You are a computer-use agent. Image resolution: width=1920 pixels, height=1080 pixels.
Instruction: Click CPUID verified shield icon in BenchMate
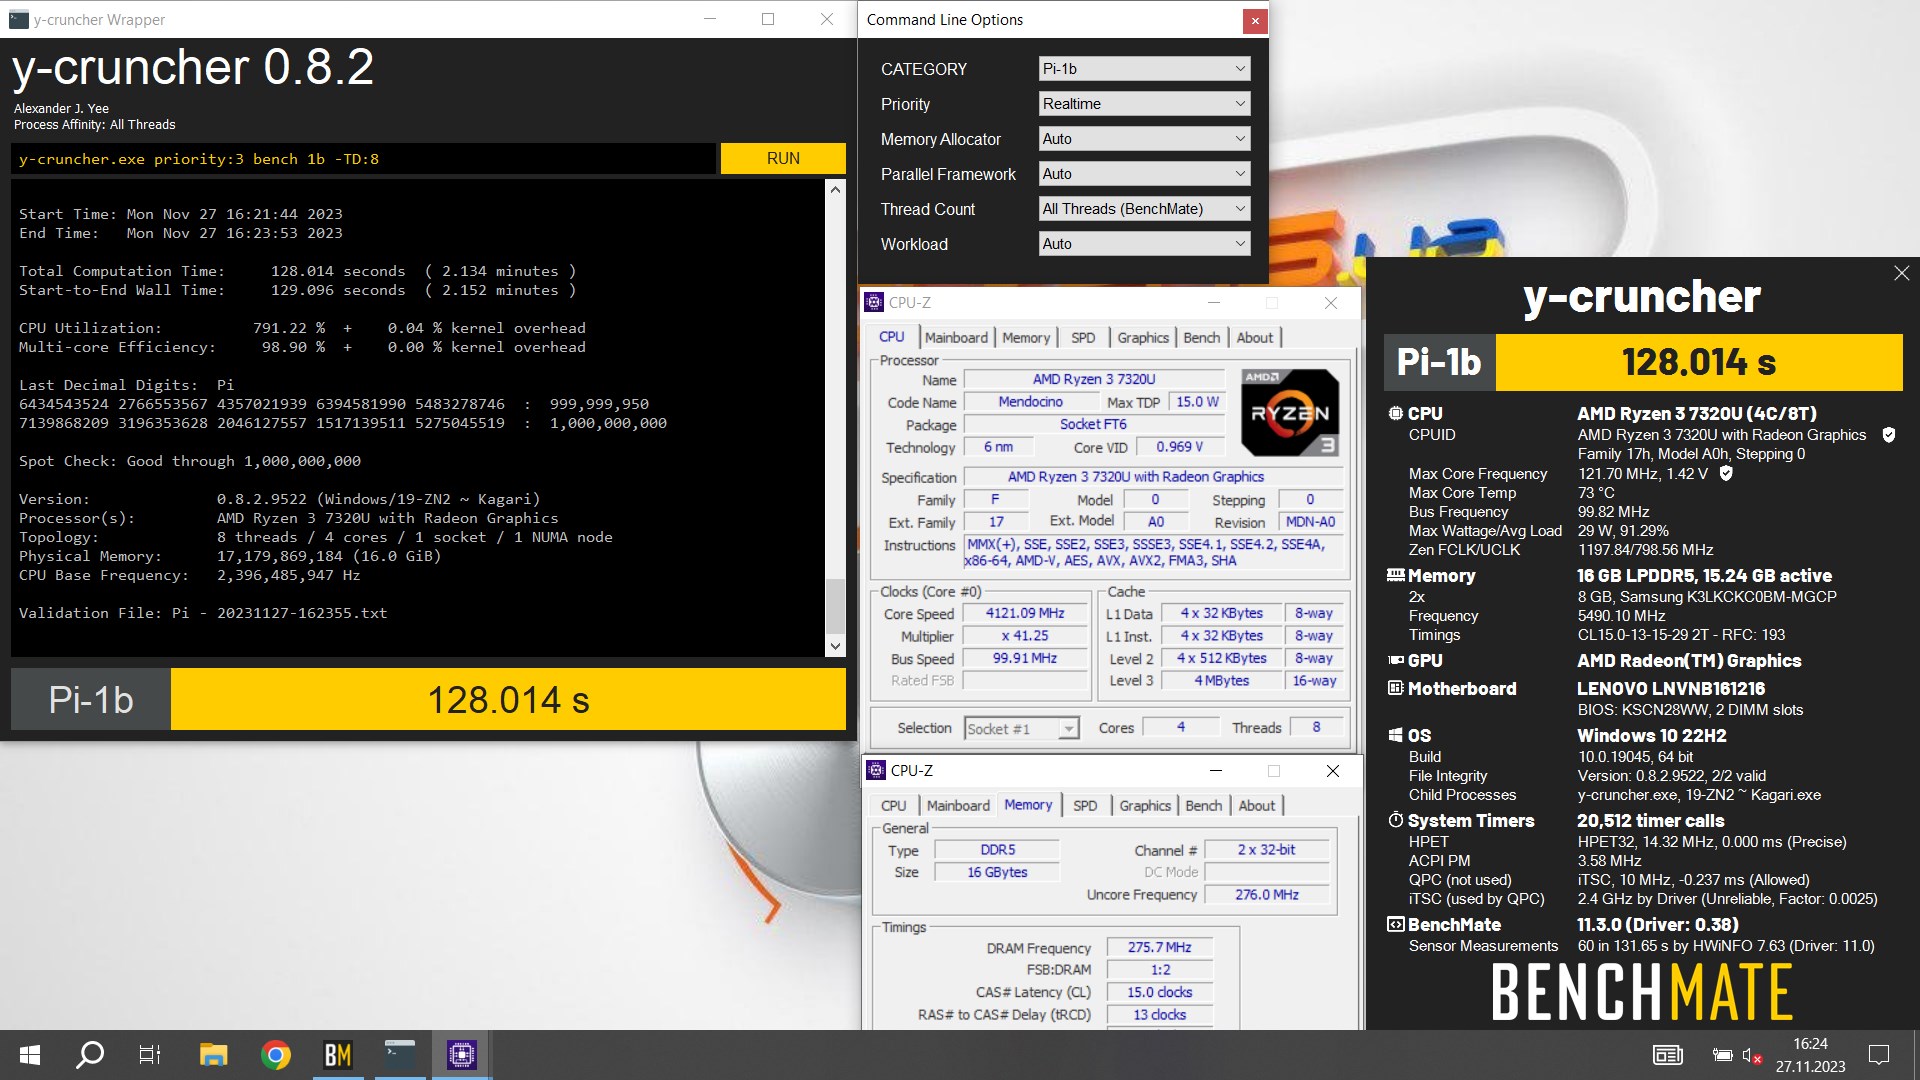tap(1889, 435)
